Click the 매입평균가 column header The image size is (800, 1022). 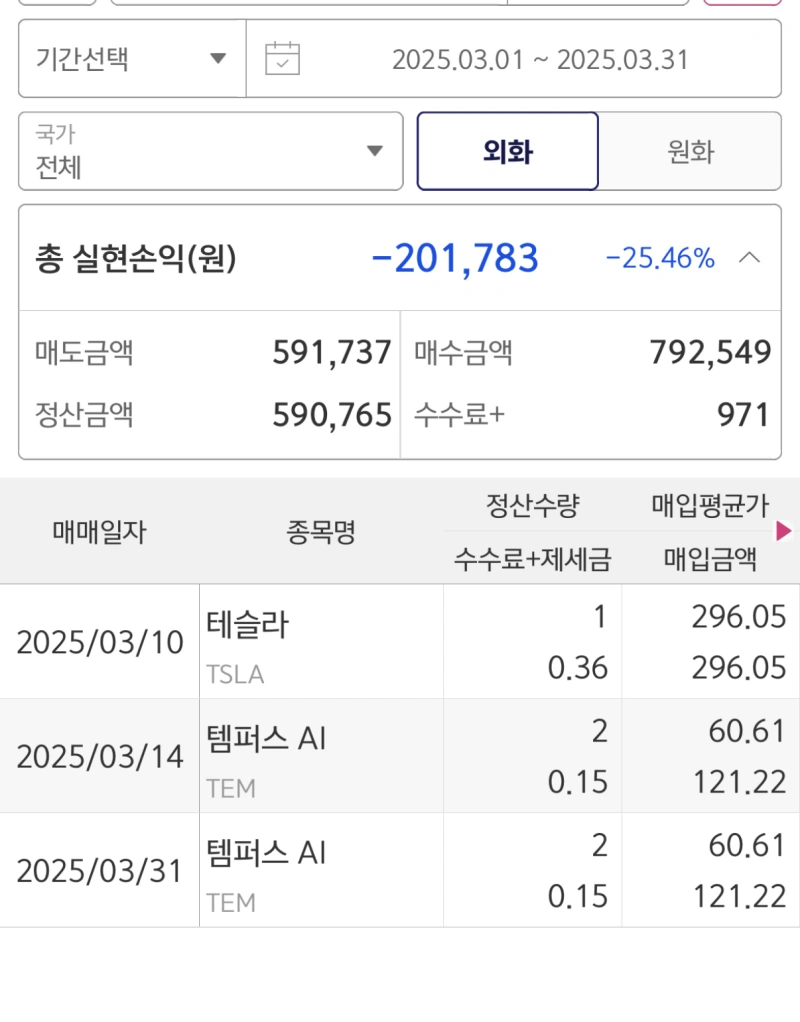click(x=710, y=505)
